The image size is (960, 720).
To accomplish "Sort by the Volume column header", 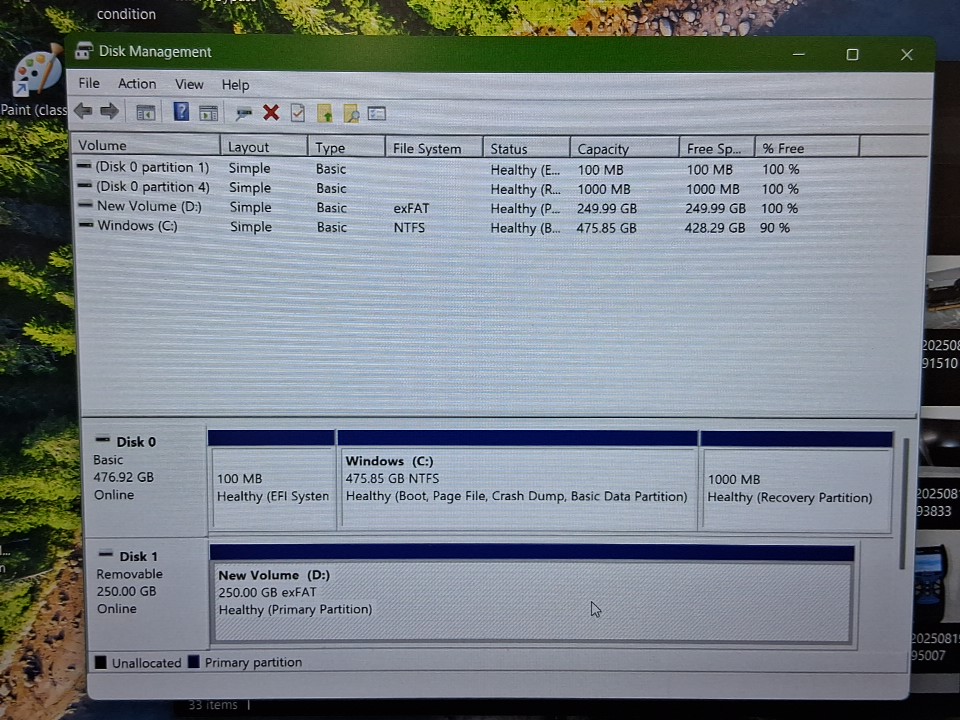I will tap(146, 146).
